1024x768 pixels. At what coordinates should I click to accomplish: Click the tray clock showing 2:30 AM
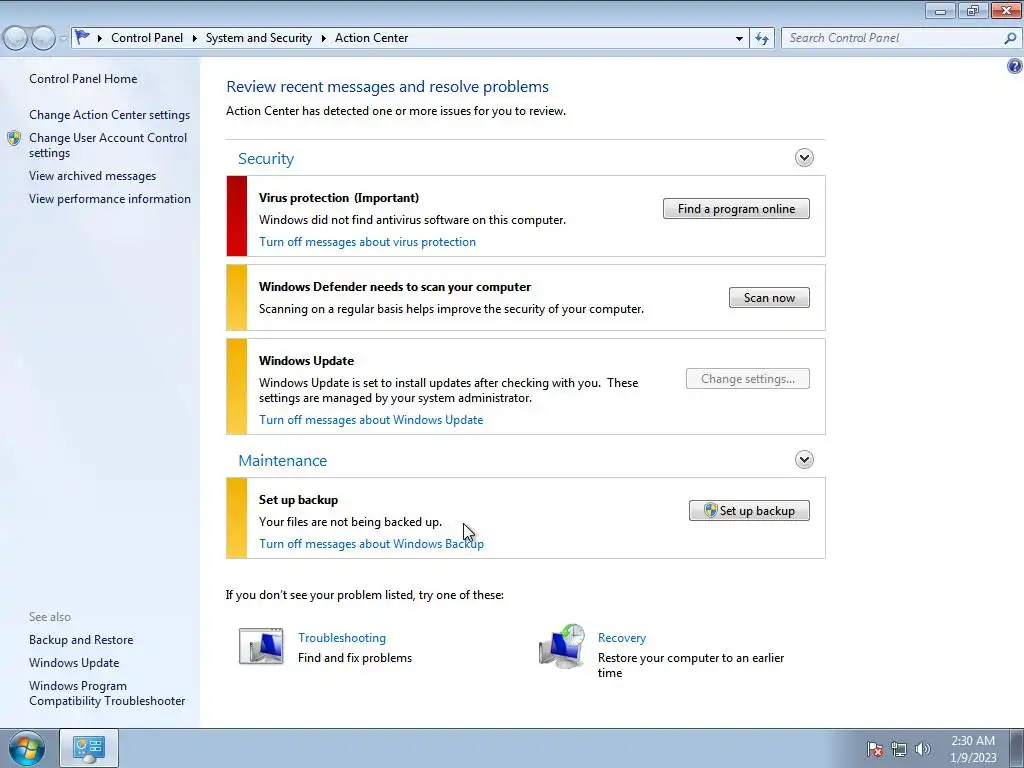point(973,749)
